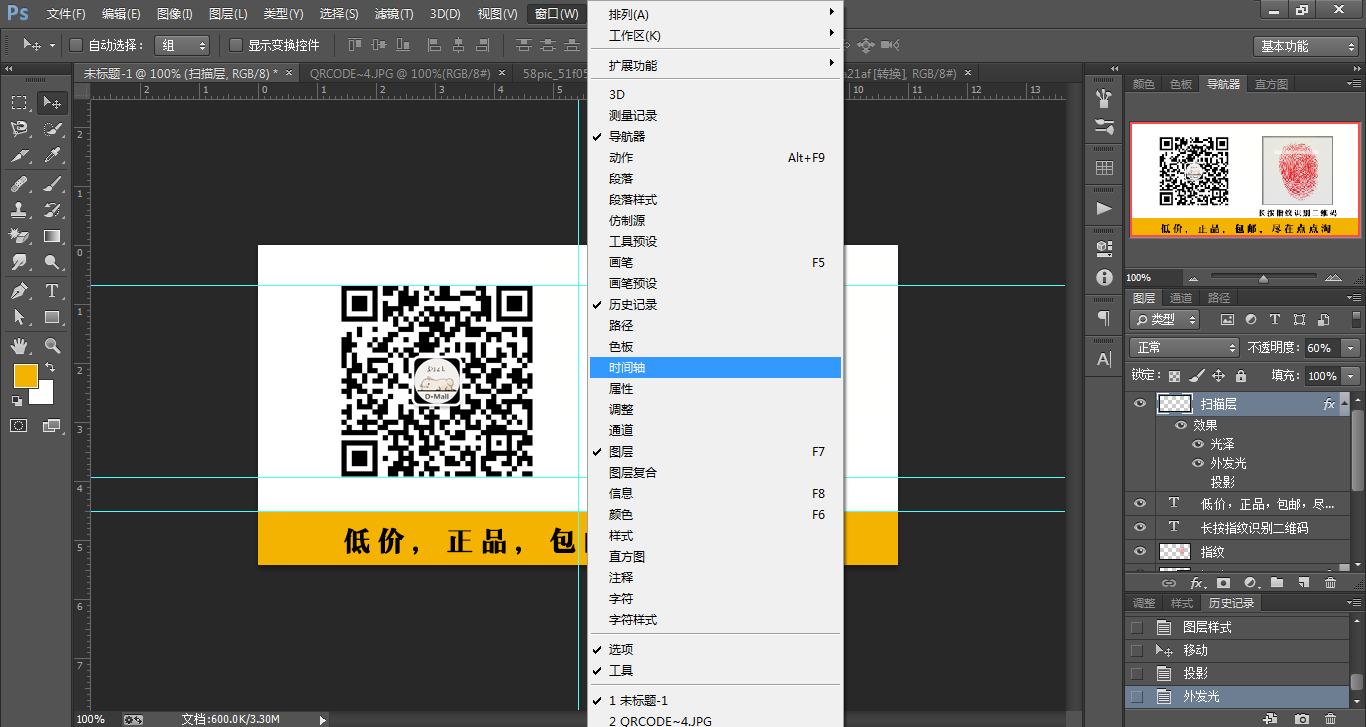1366x727 pixels.
Task: Select the Gradient tool
Action: pyautogui.click(x=52, y=237)
